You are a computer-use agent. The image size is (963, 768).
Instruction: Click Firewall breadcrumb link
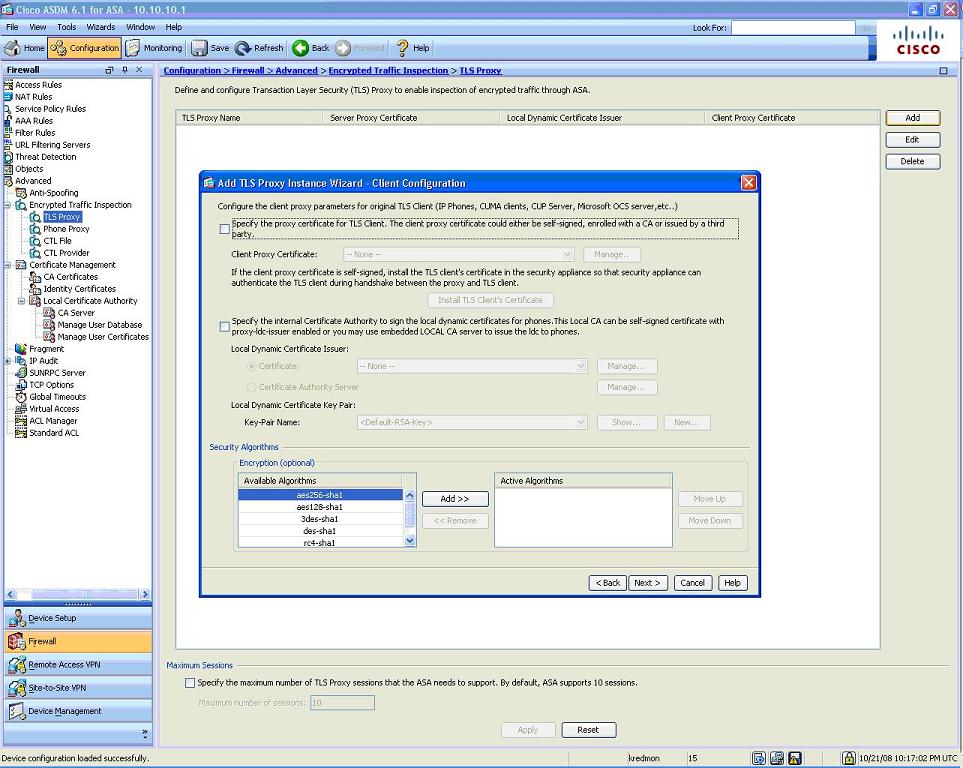tap(248, 71)
